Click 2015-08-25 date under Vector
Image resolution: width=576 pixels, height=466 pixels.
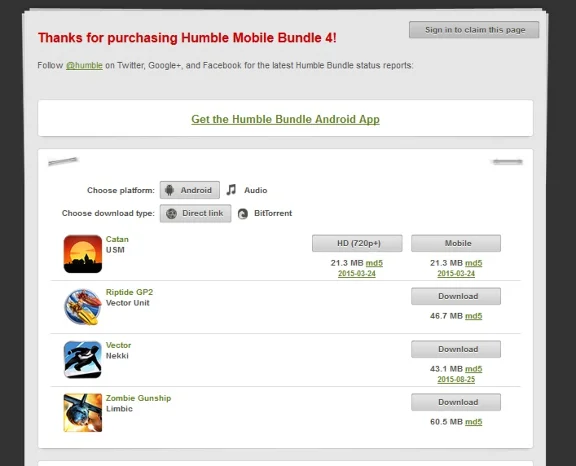tap(456, 379)
